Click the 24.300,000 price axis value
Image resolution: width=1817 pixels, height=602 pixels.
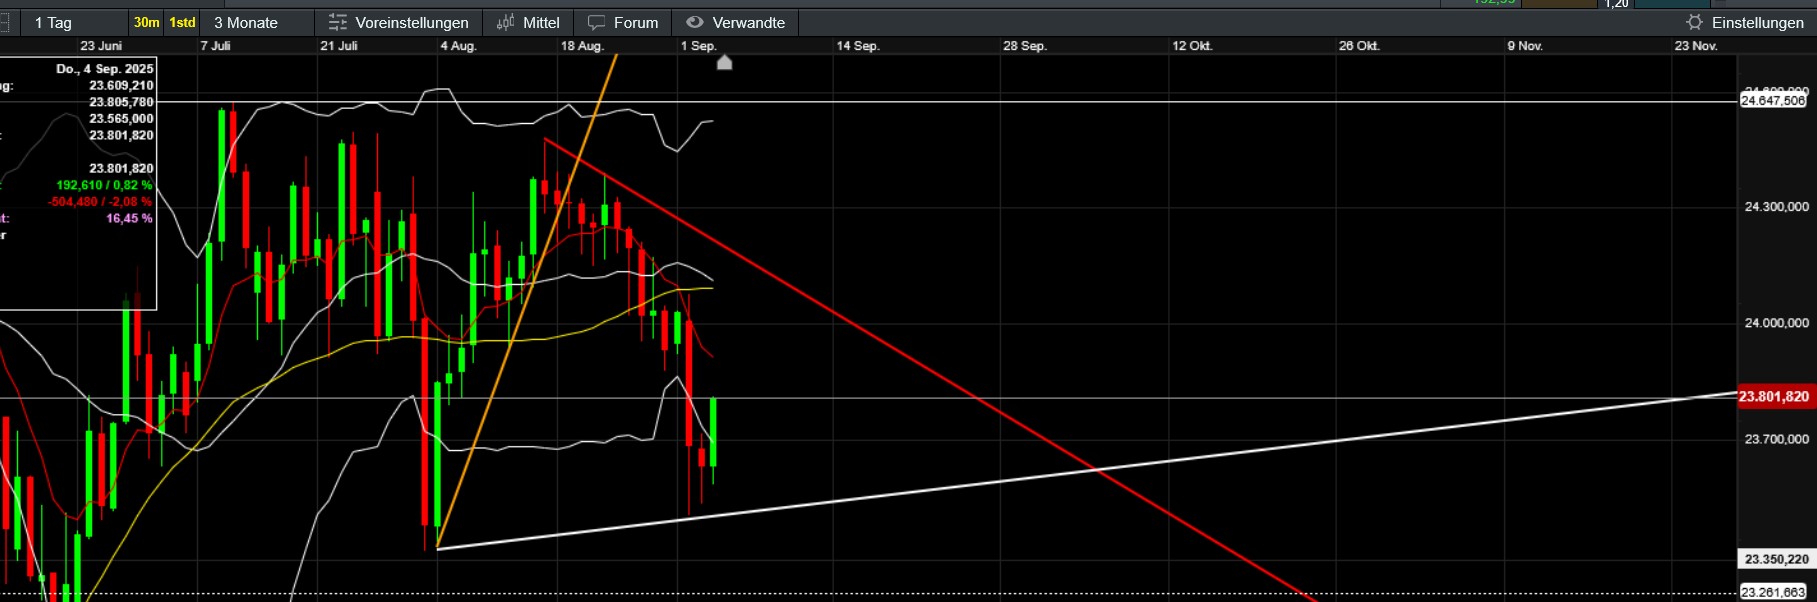pos(1776,207)
